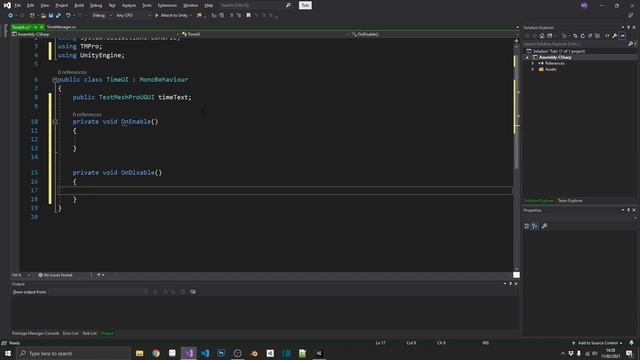
Task: Click No issues found indicator
Action: 55,275
